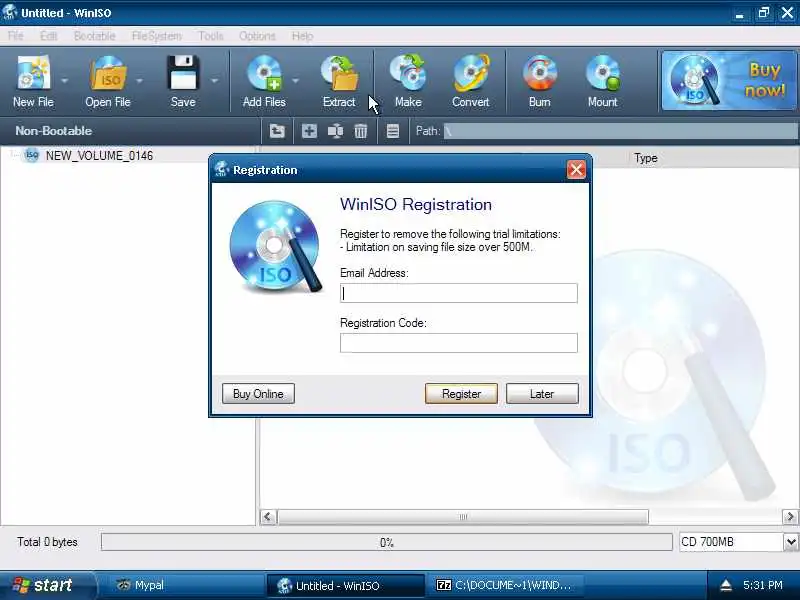This screenshot has width=800, height=600.
Task: Click the rename icon in the path bar
Action: pyautogui.click(x=335, y=131)
